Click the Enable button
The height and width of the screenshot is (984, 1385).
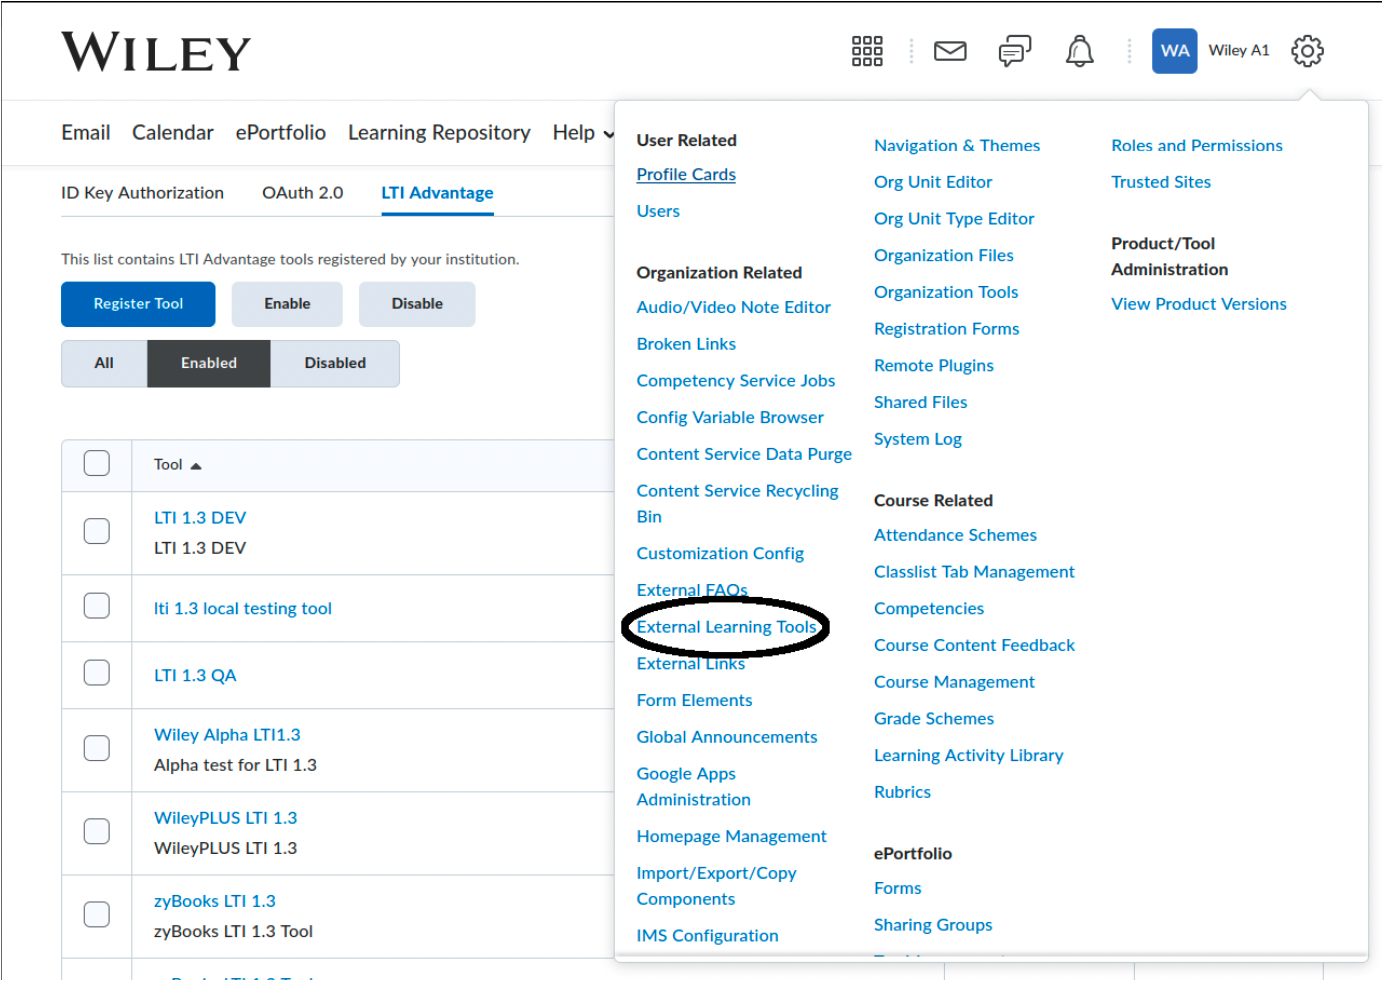[x=287, y=304]
